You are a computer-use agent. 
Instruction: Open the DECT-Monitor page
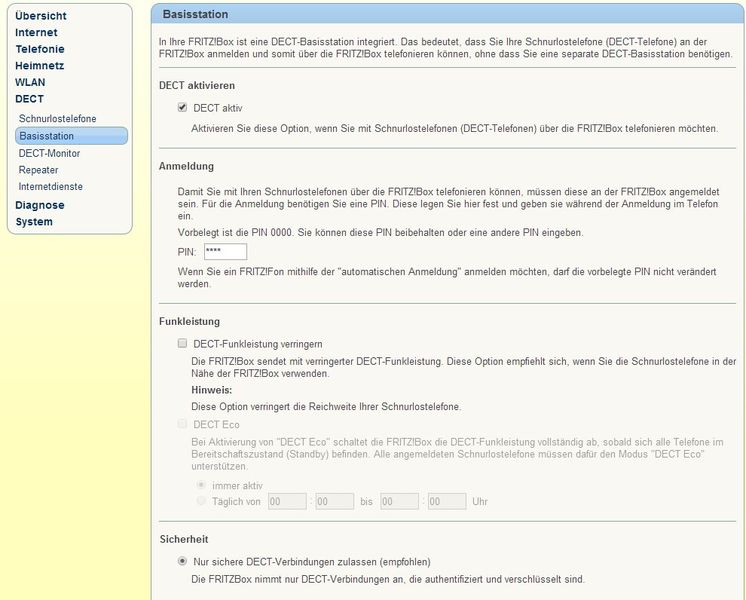(49, 153)
